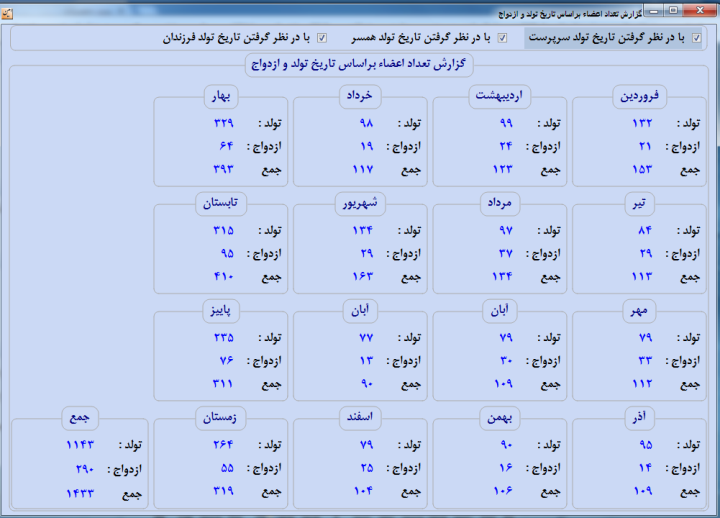
Task: Click the تیر birth count ۸۴
Action: coord(645,230)
